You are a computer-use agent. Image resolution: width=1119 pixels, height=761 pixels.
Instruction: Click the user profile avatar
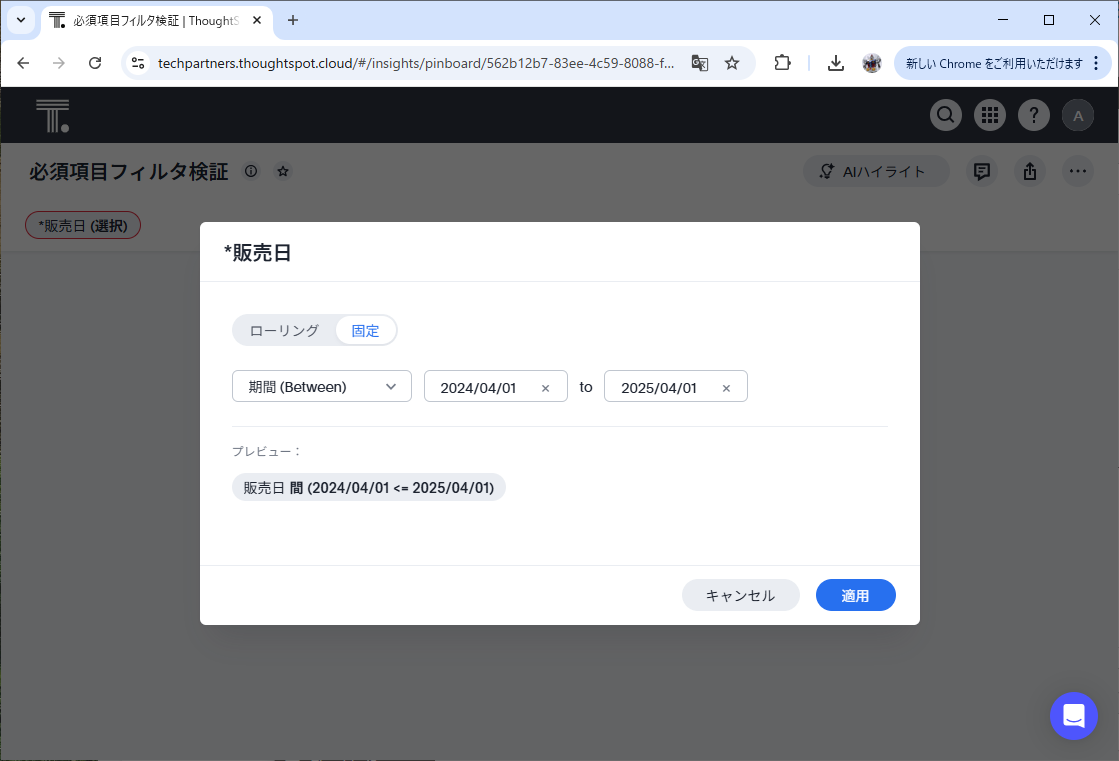pos(1078,116)
